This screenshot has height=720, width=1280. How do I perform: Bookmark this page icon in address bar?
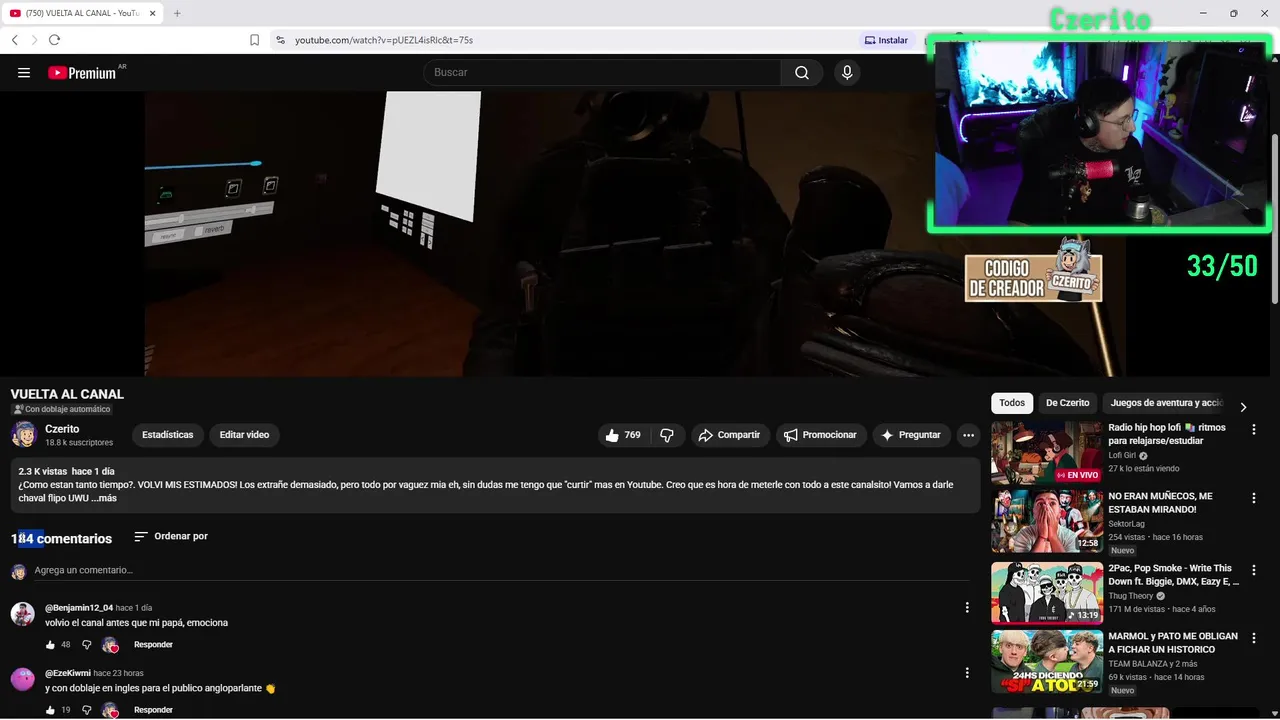click(x=254, y=40)
